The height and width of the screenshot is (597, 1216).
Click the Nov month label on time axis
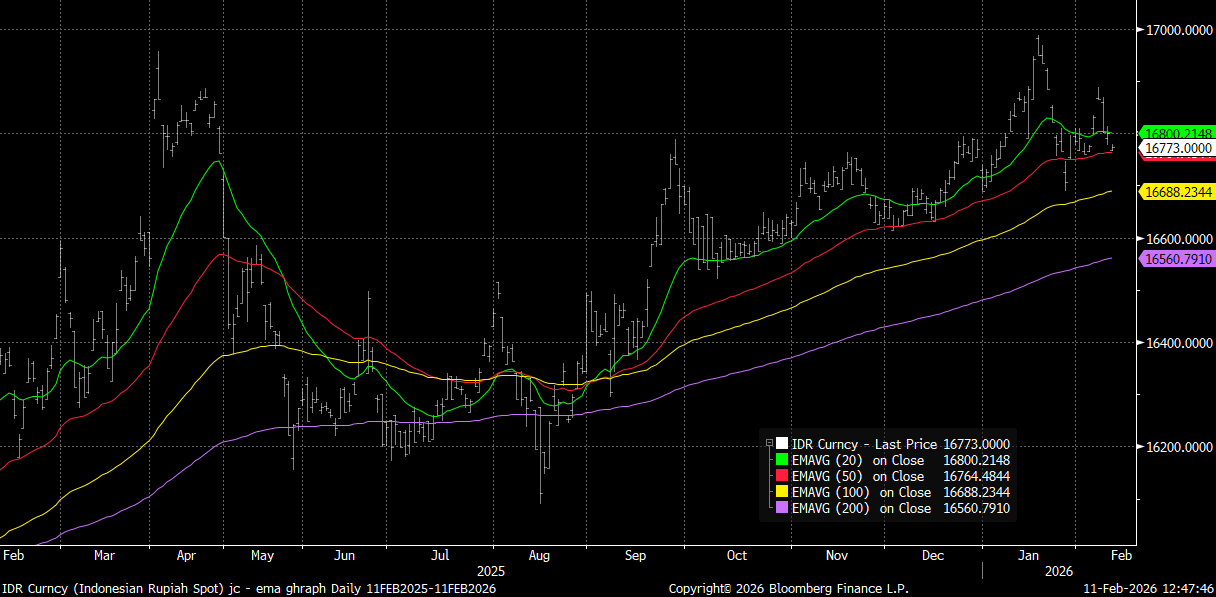coord(838,555)
